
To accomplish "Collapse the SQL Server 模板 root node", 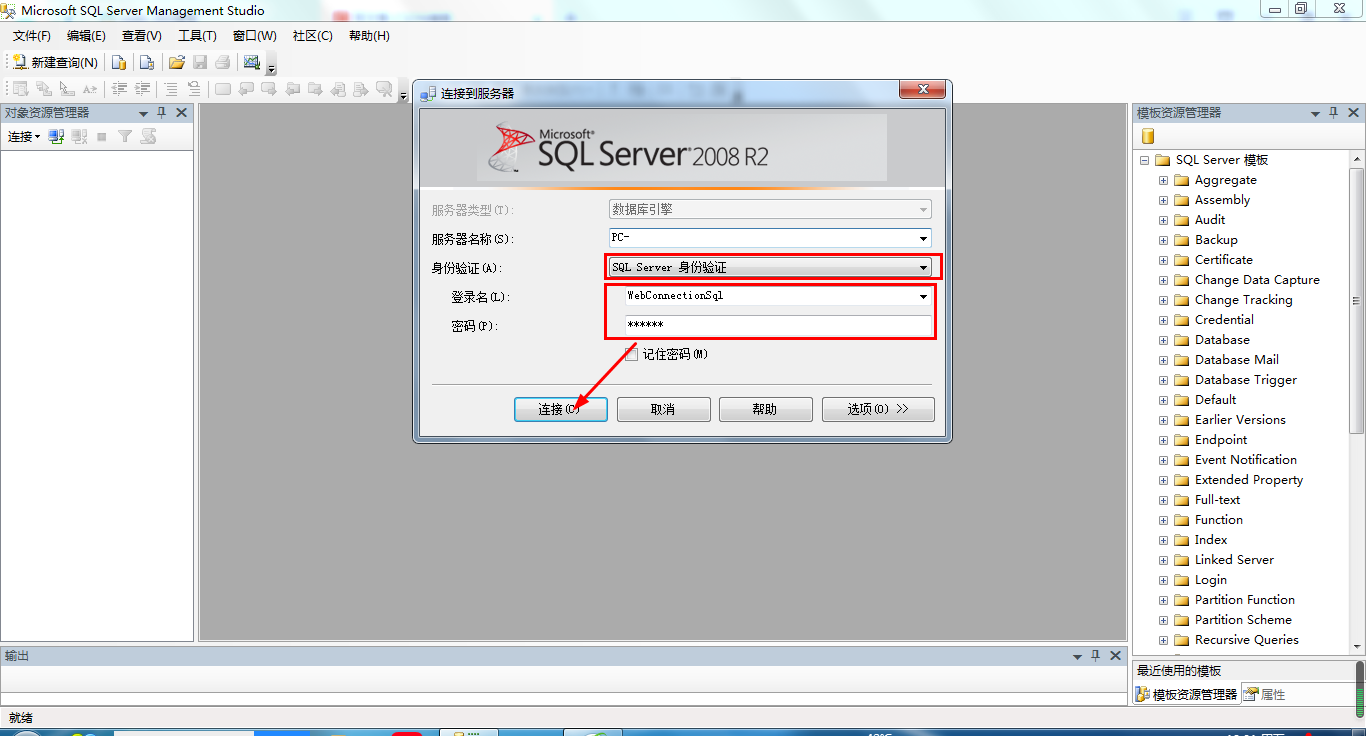I will pos(1144,160).
